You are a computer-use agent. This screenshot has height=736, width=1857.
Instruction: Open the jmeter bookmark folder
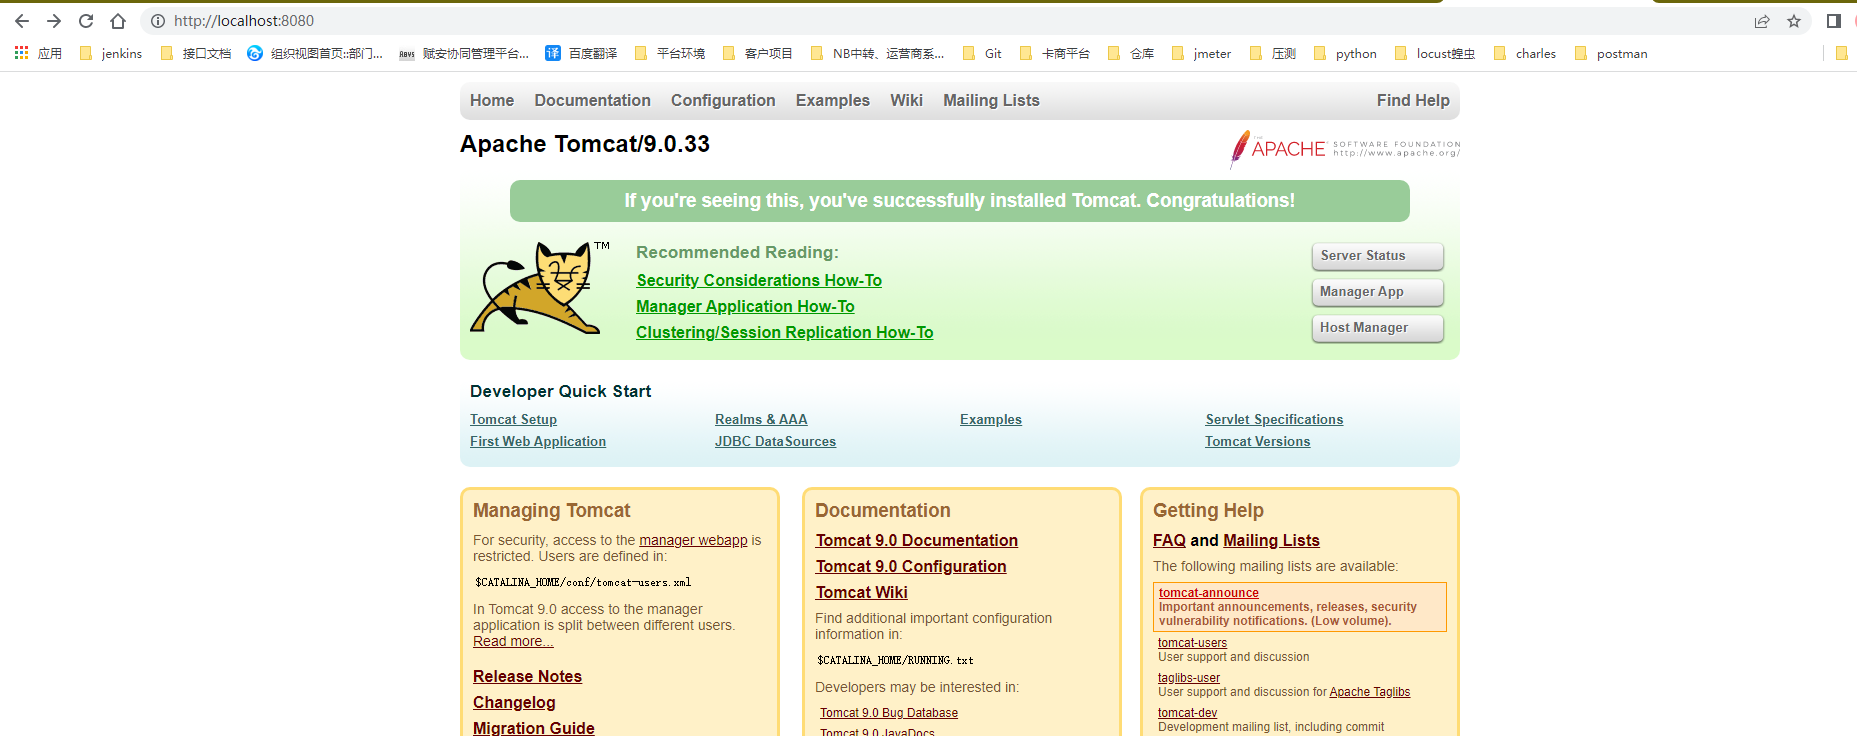coord(1201,53)
